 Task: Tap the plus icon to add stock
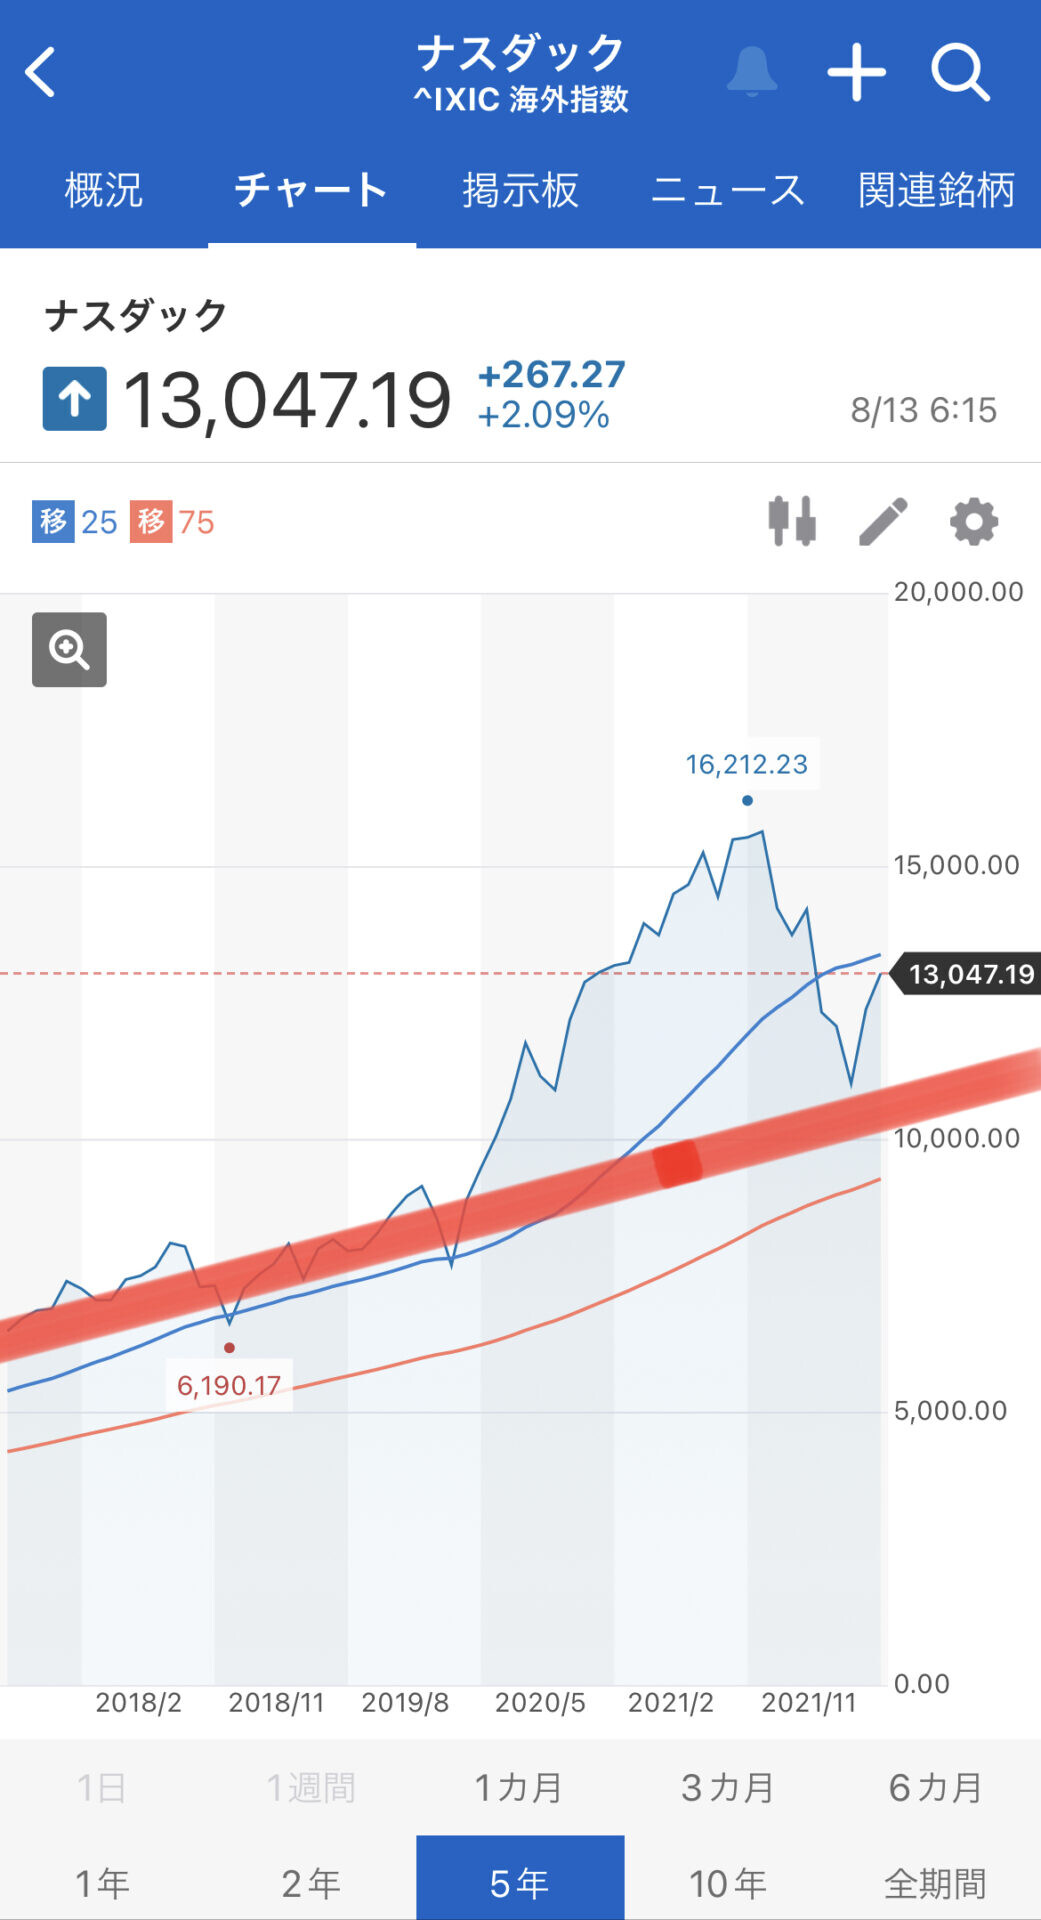857,72
